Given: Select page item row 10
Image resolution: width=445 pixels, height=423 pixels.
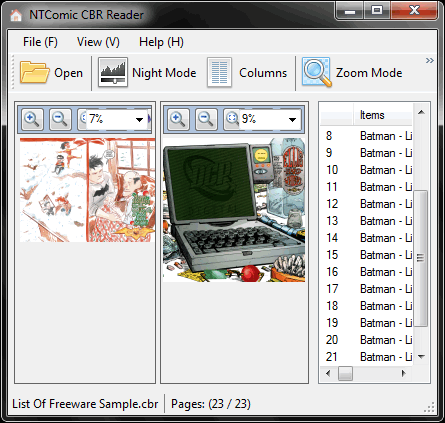Looking at the screenshot, I should tap(366, 170).
